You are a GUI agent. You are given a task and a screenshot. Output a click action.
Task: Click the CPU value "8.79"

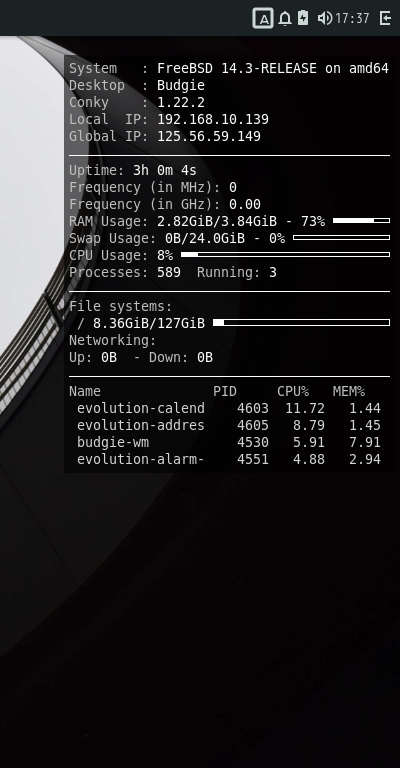pos(308,425)
